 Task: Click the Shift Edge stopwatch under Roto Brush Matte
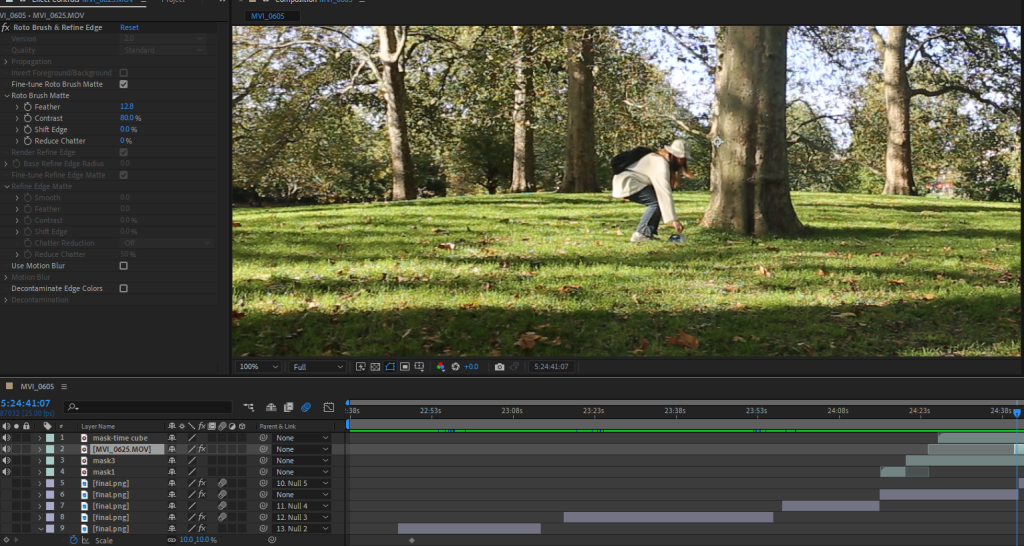(27, 129)
